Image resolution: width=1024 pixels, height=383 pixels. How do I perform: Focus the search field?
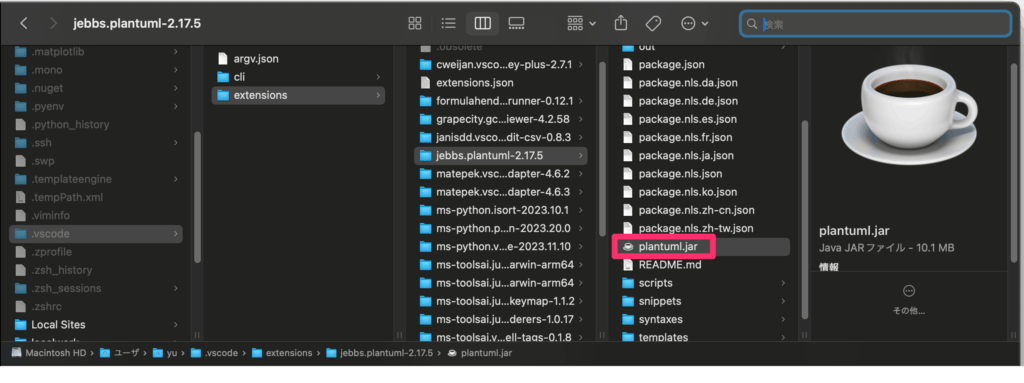(876, 24)
